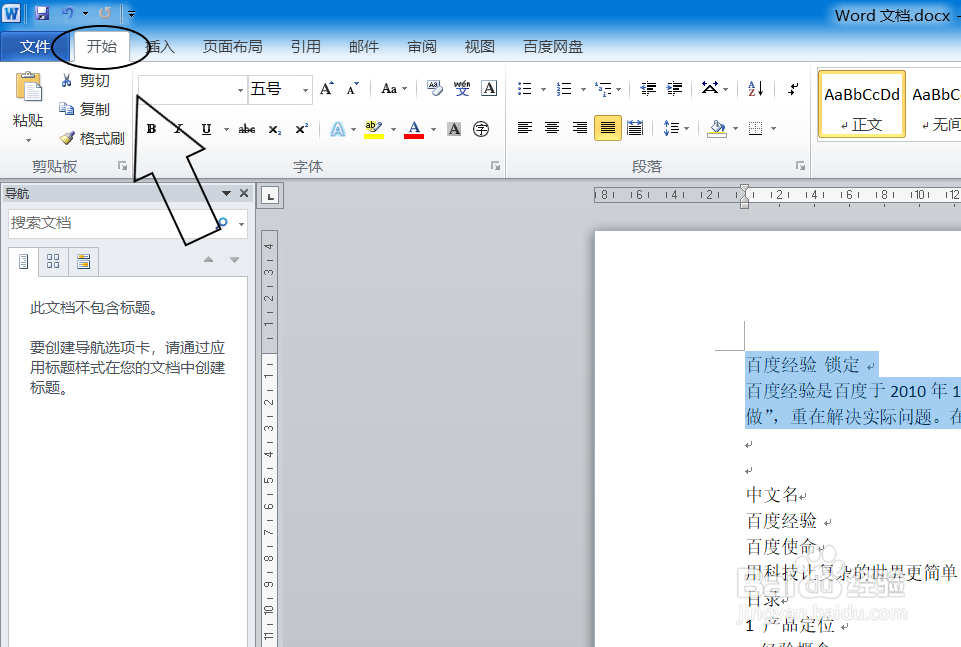Center the text
The height and width of the screenshot is (647, 961).
pos(552,127)
